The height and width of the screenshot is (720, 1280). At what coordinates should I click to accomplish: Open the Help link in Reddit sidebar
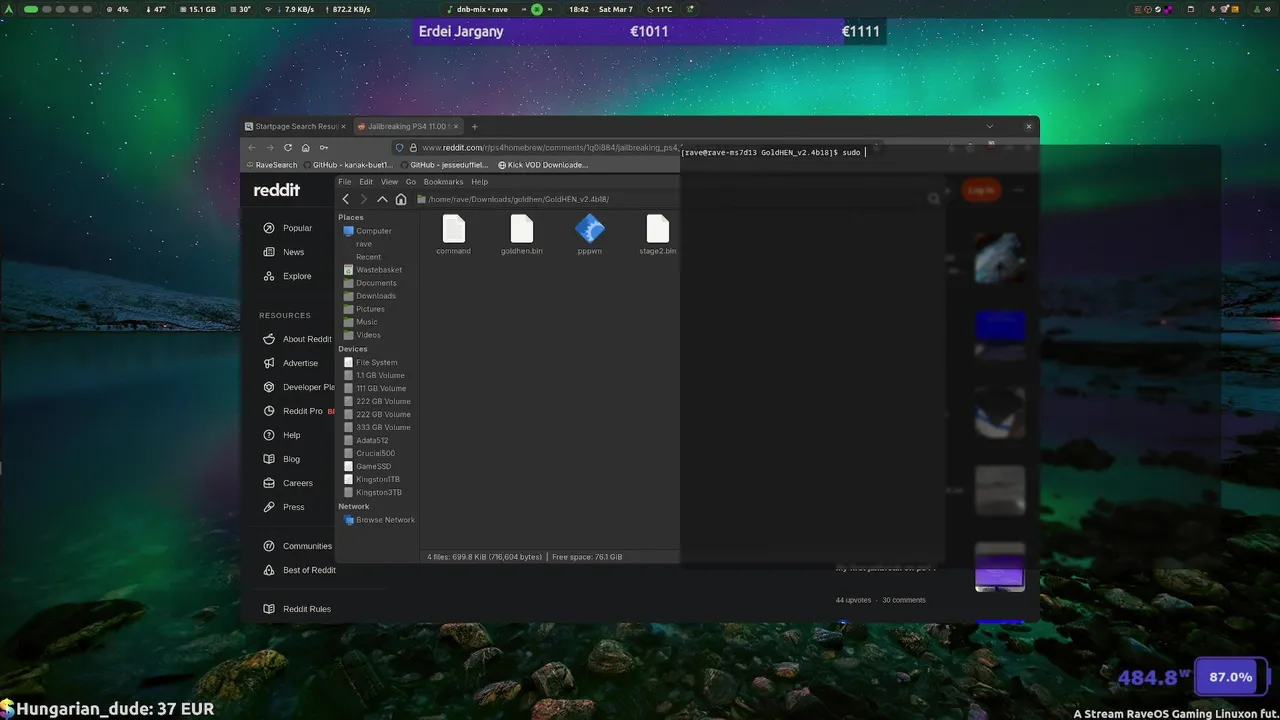click(x=282, y=435)
